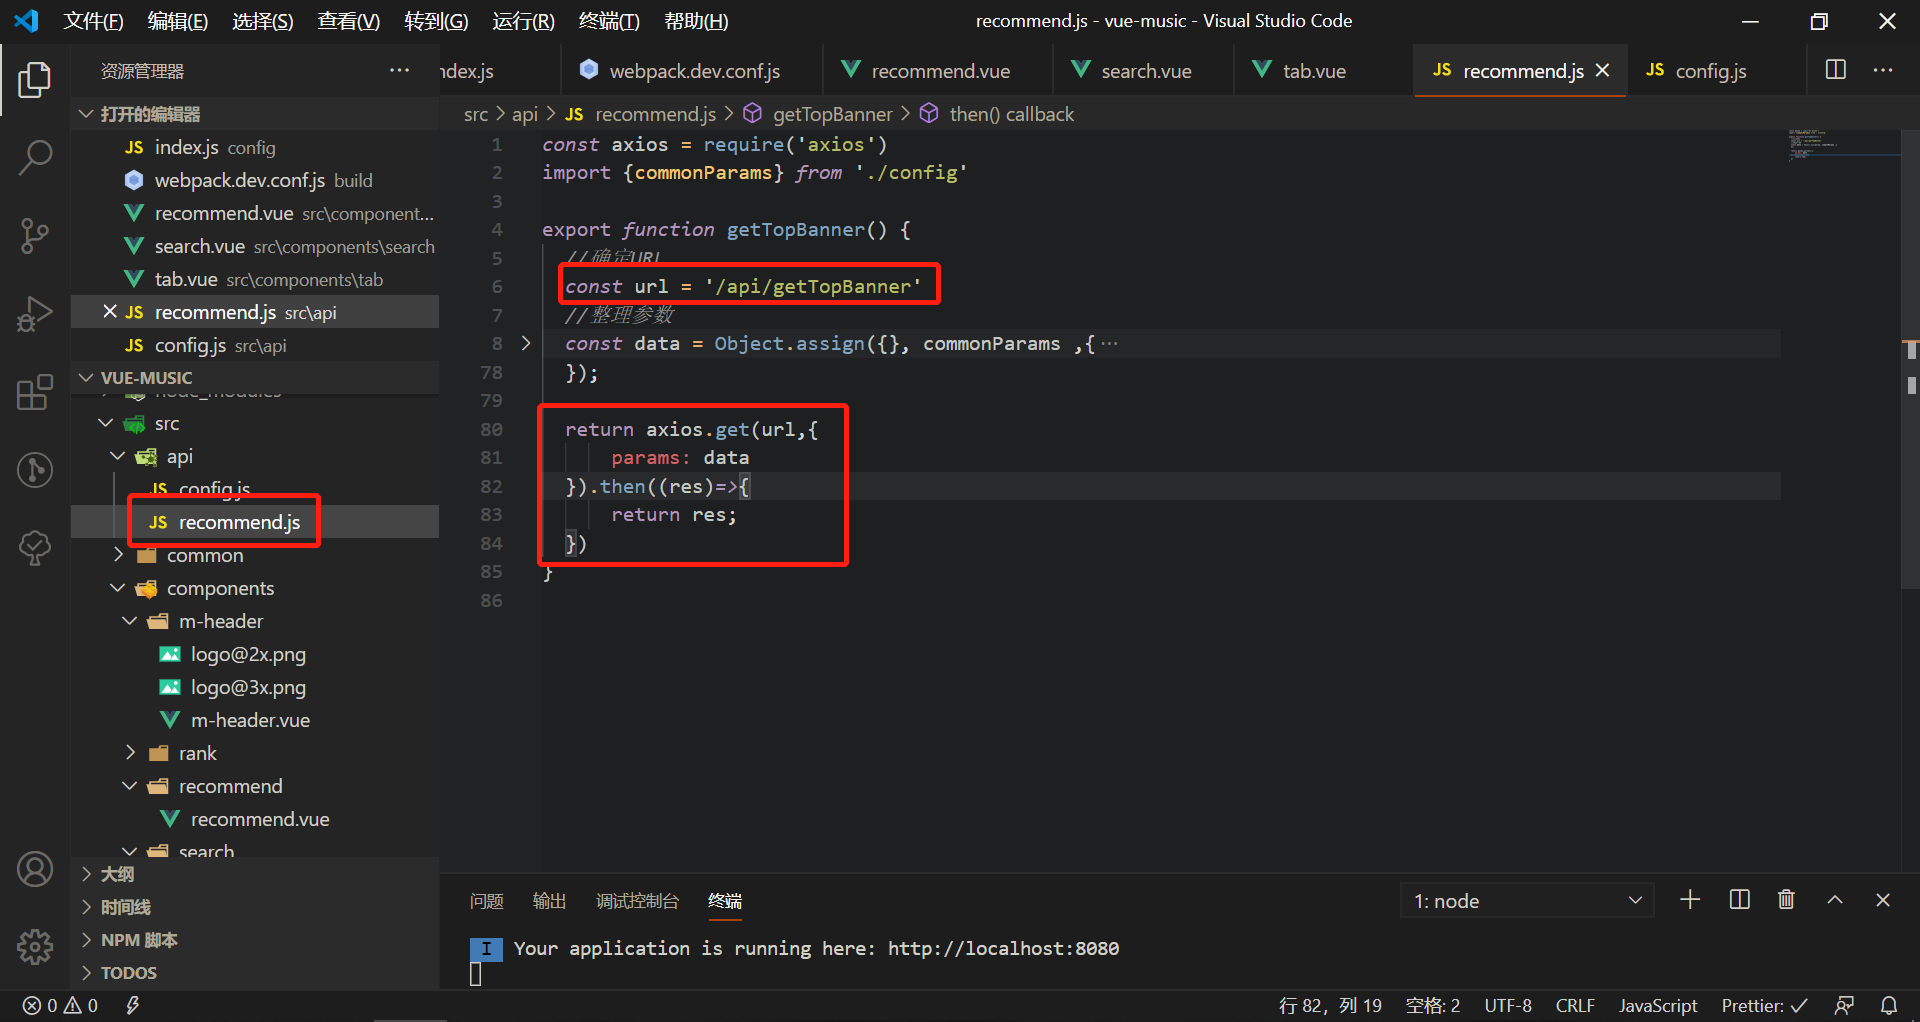This screenshot has width=1920, height=1022.
Task: Open the Extensions view icon
Action: [35, 392]
